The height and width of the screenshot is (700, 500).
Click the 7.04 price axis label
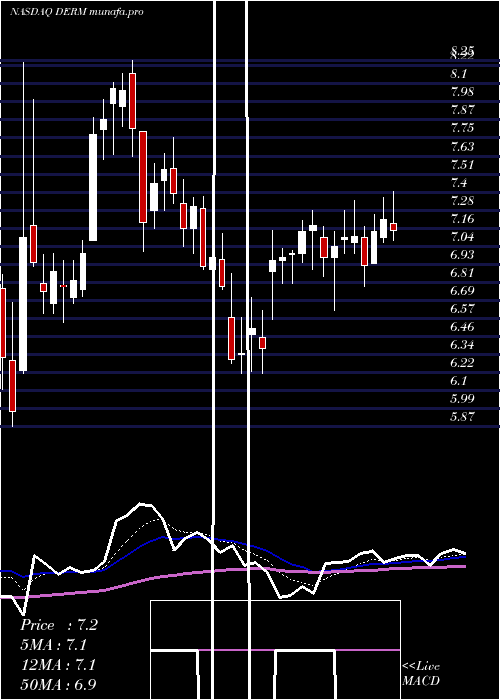pos(462,237)
